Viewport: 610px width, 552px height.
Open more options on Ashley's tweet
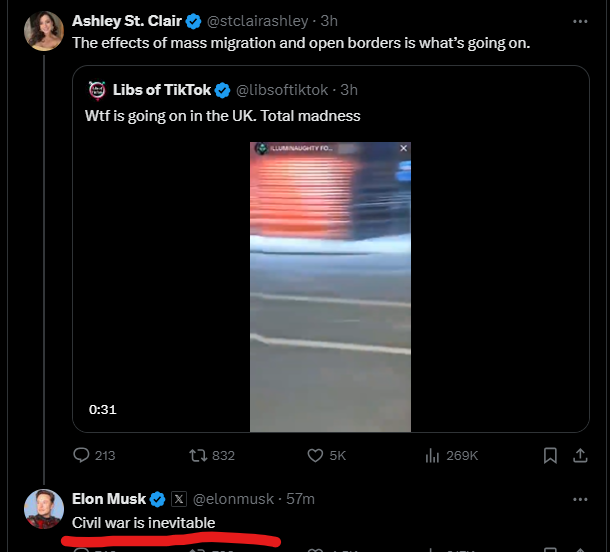pyautogui.click(x=580, y=21)
